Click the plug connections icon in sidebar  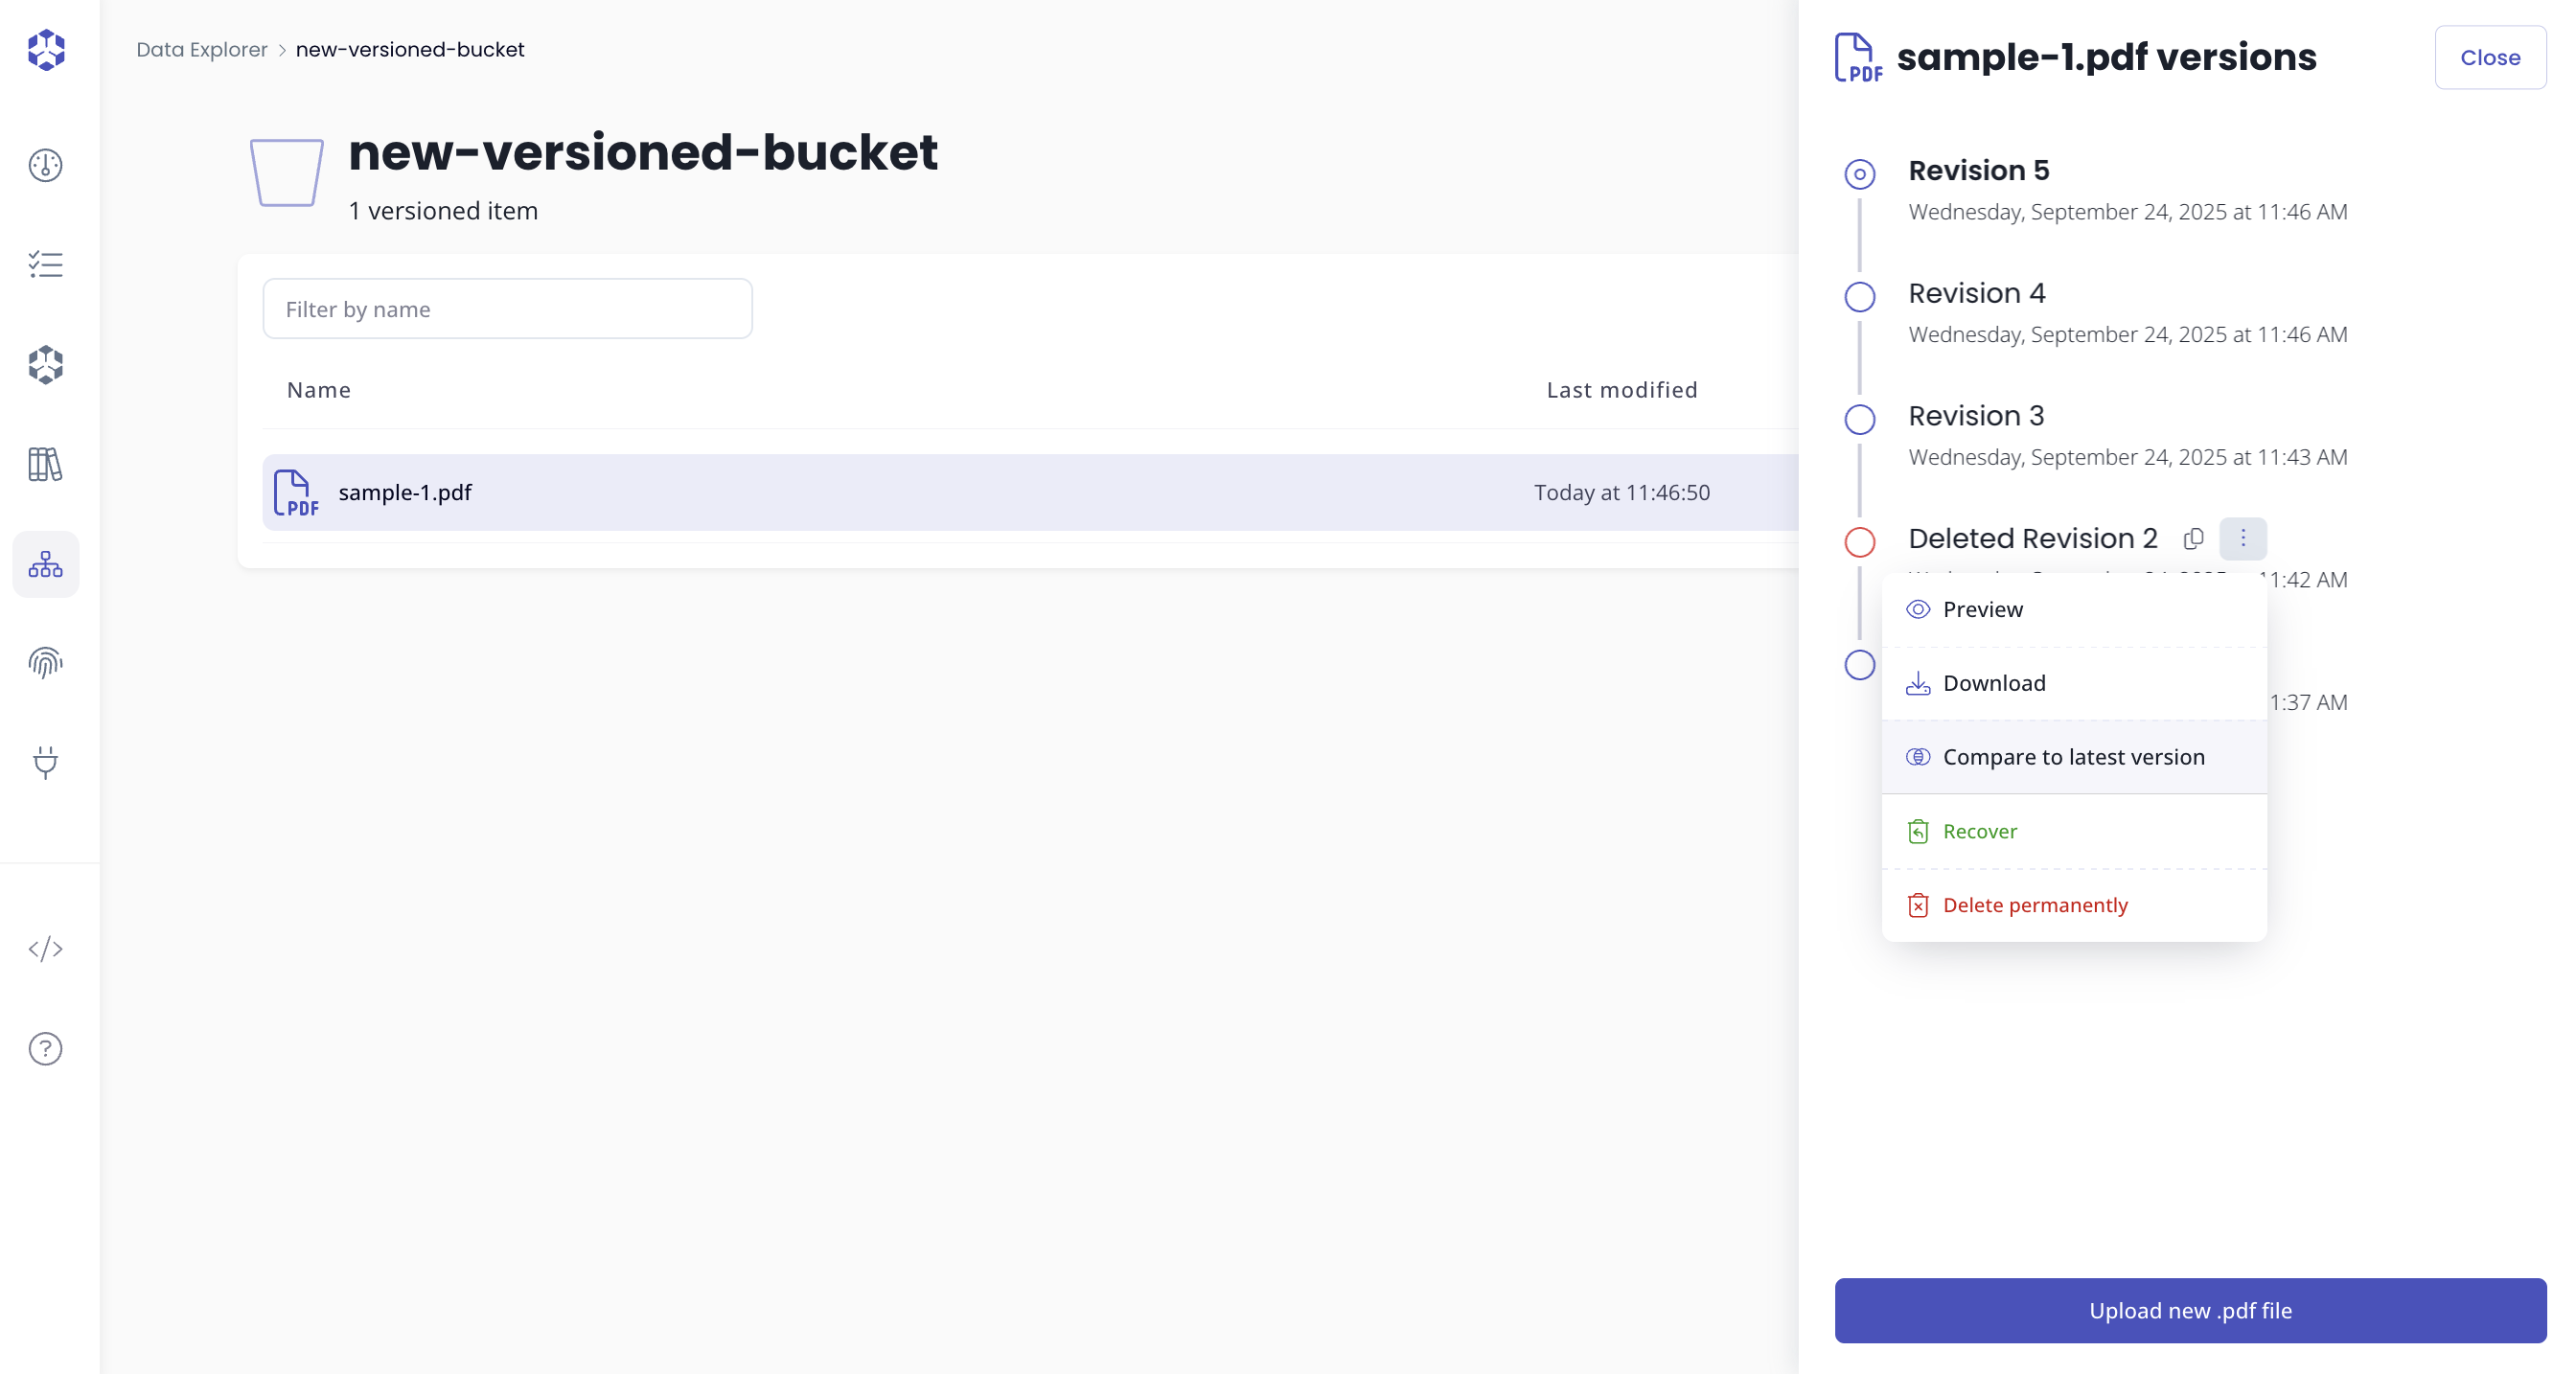click(46, 763)
